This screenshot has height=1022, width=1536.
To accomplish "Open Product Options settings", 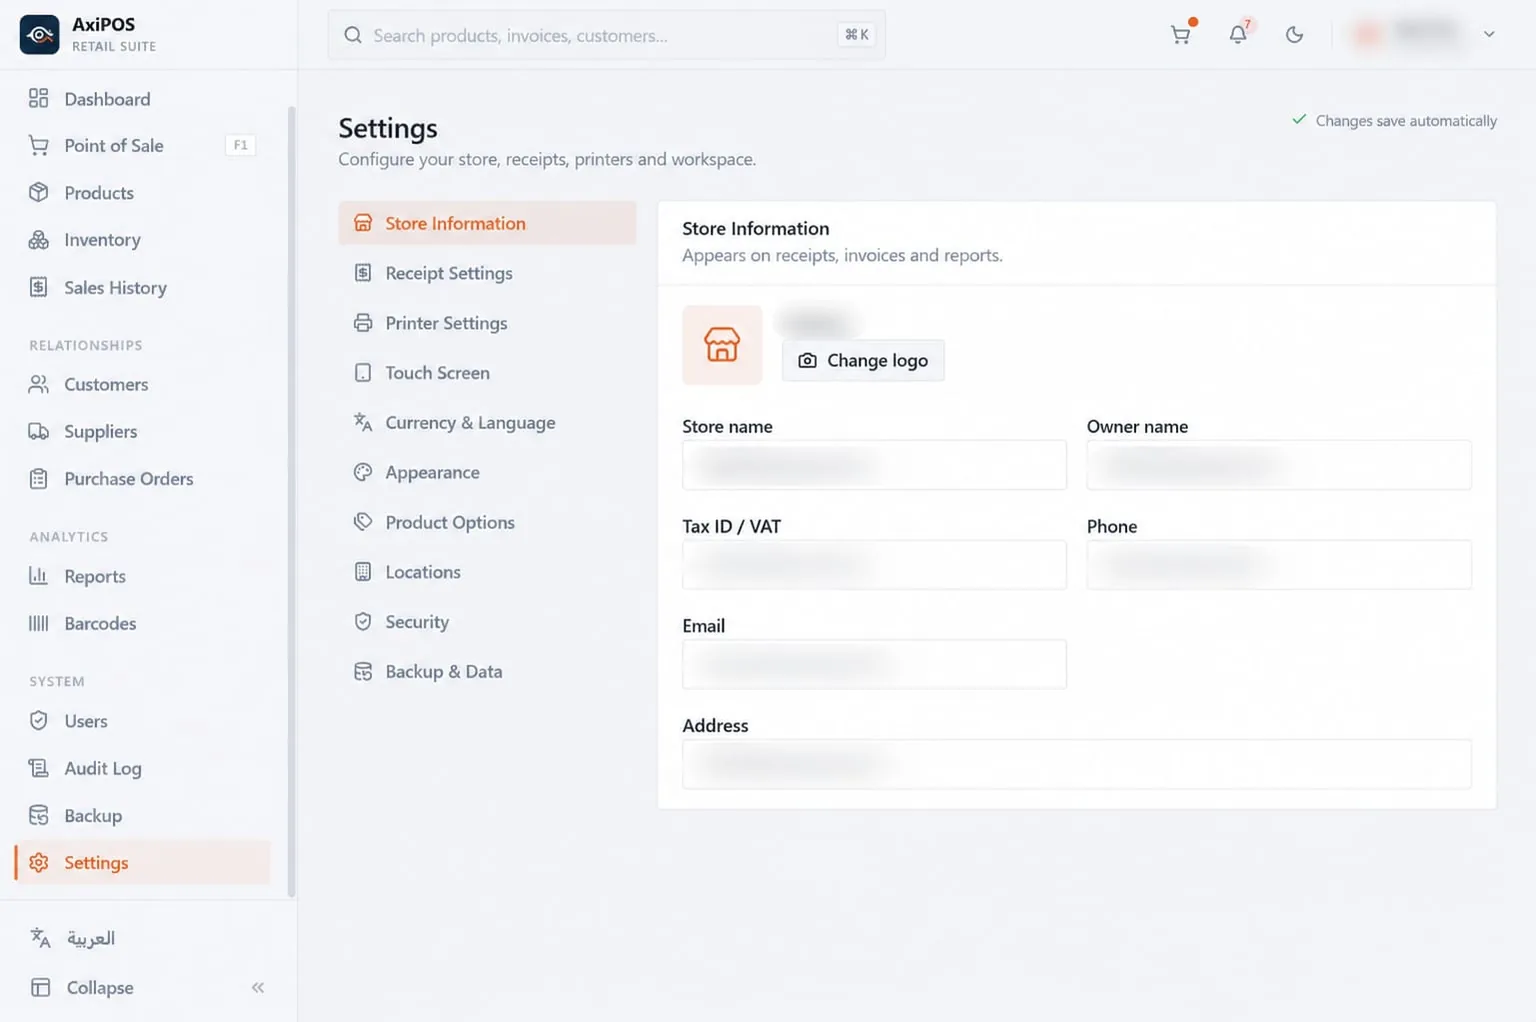I will click(x=487, y=522).
